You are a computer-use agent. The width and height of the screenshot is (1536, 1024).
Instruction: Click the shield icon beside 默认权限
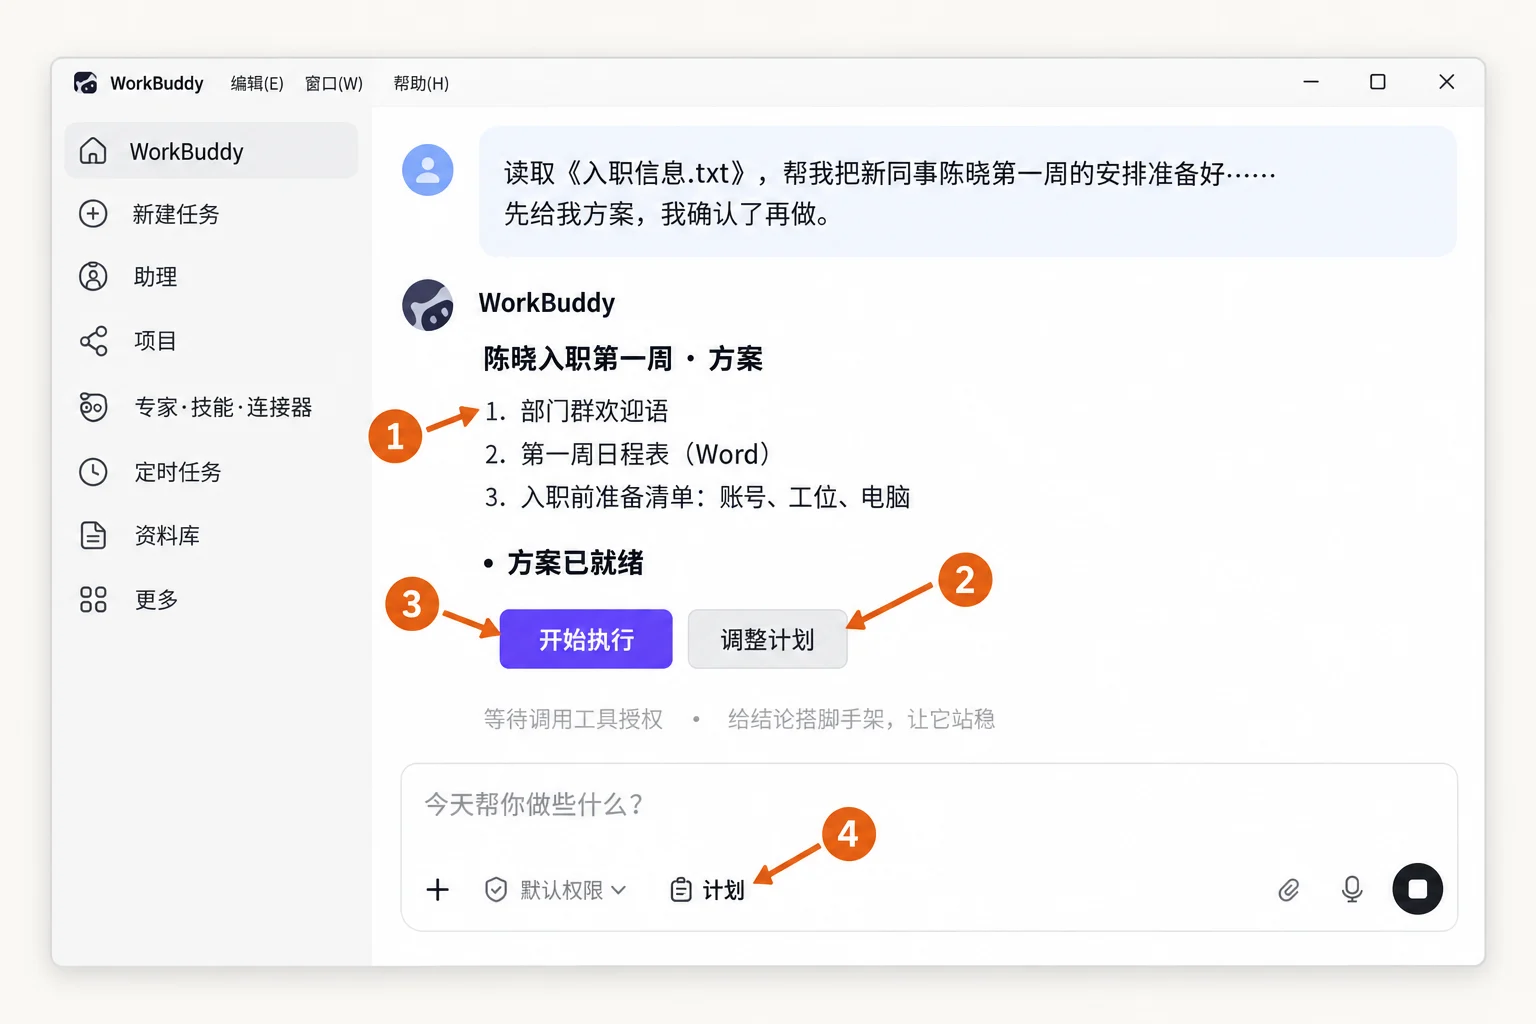(496, 890)
